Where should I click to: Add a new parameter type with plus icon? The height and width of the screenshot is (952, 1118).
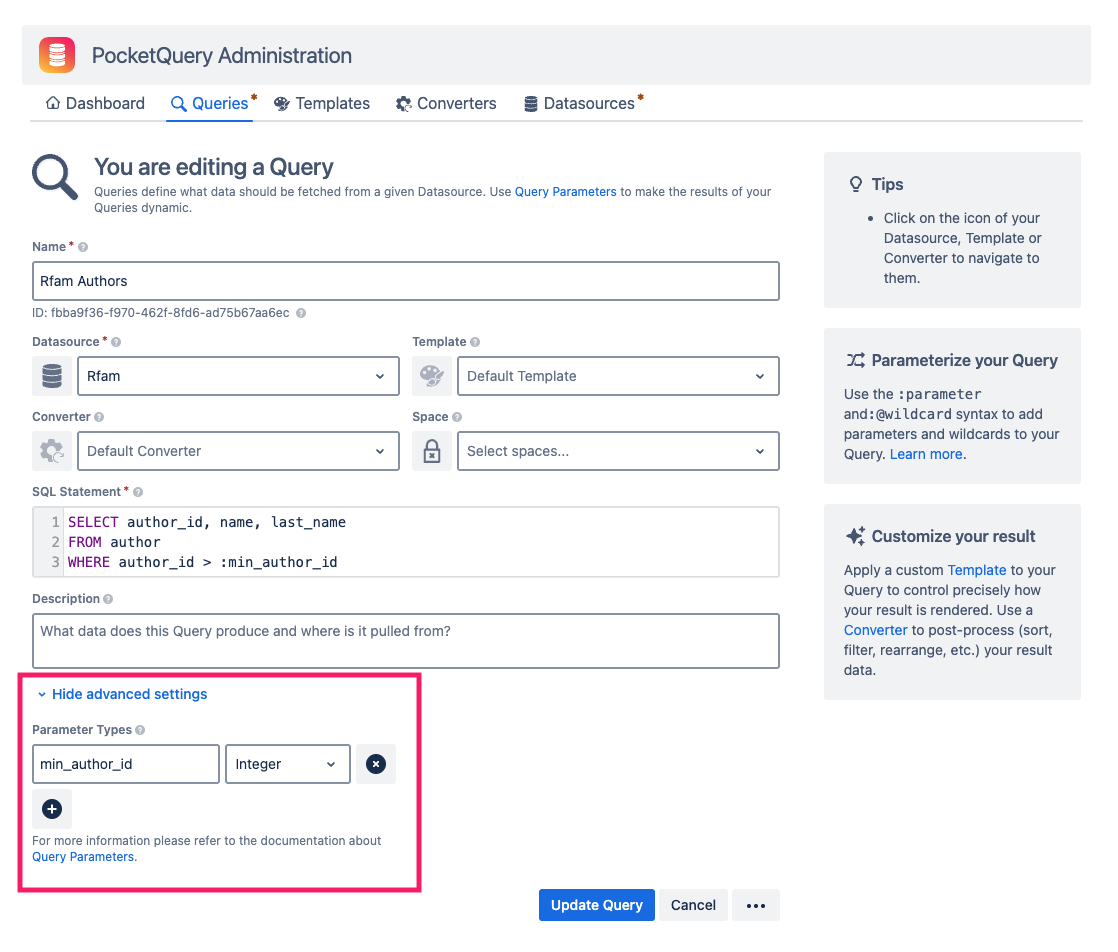pyautogui.click(x=52, y=809)
